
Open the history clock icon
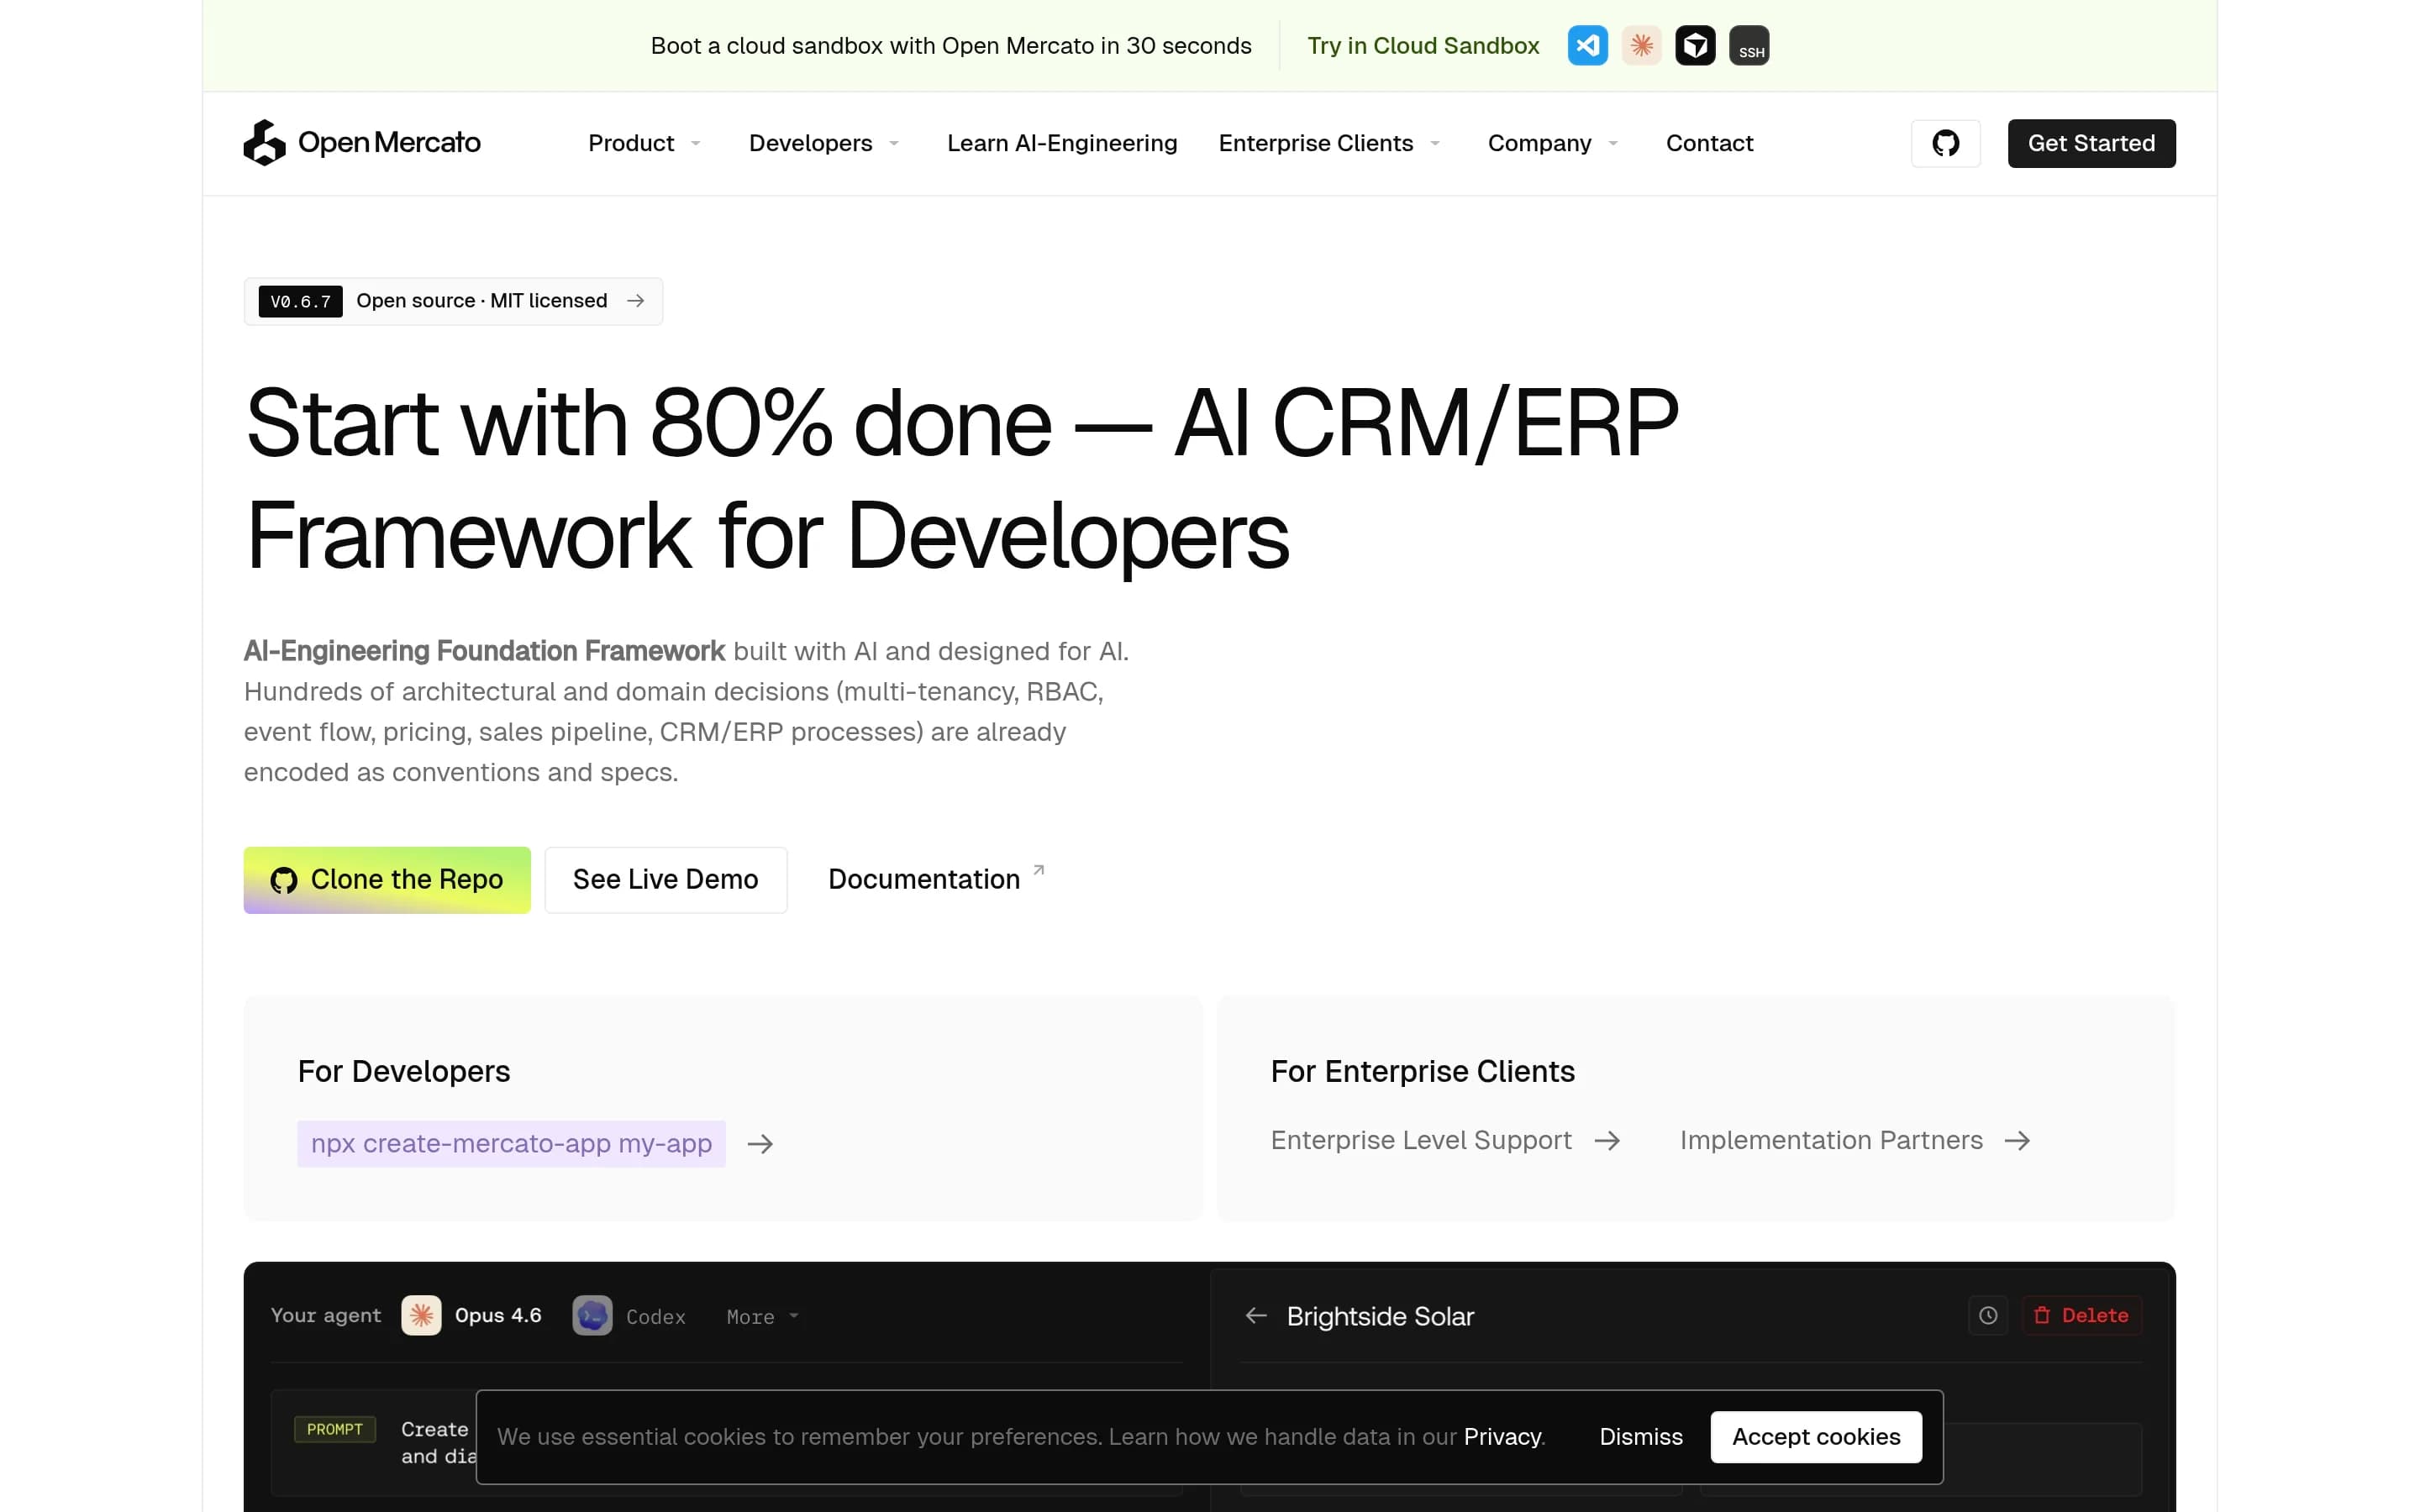coord(1988,1316)
